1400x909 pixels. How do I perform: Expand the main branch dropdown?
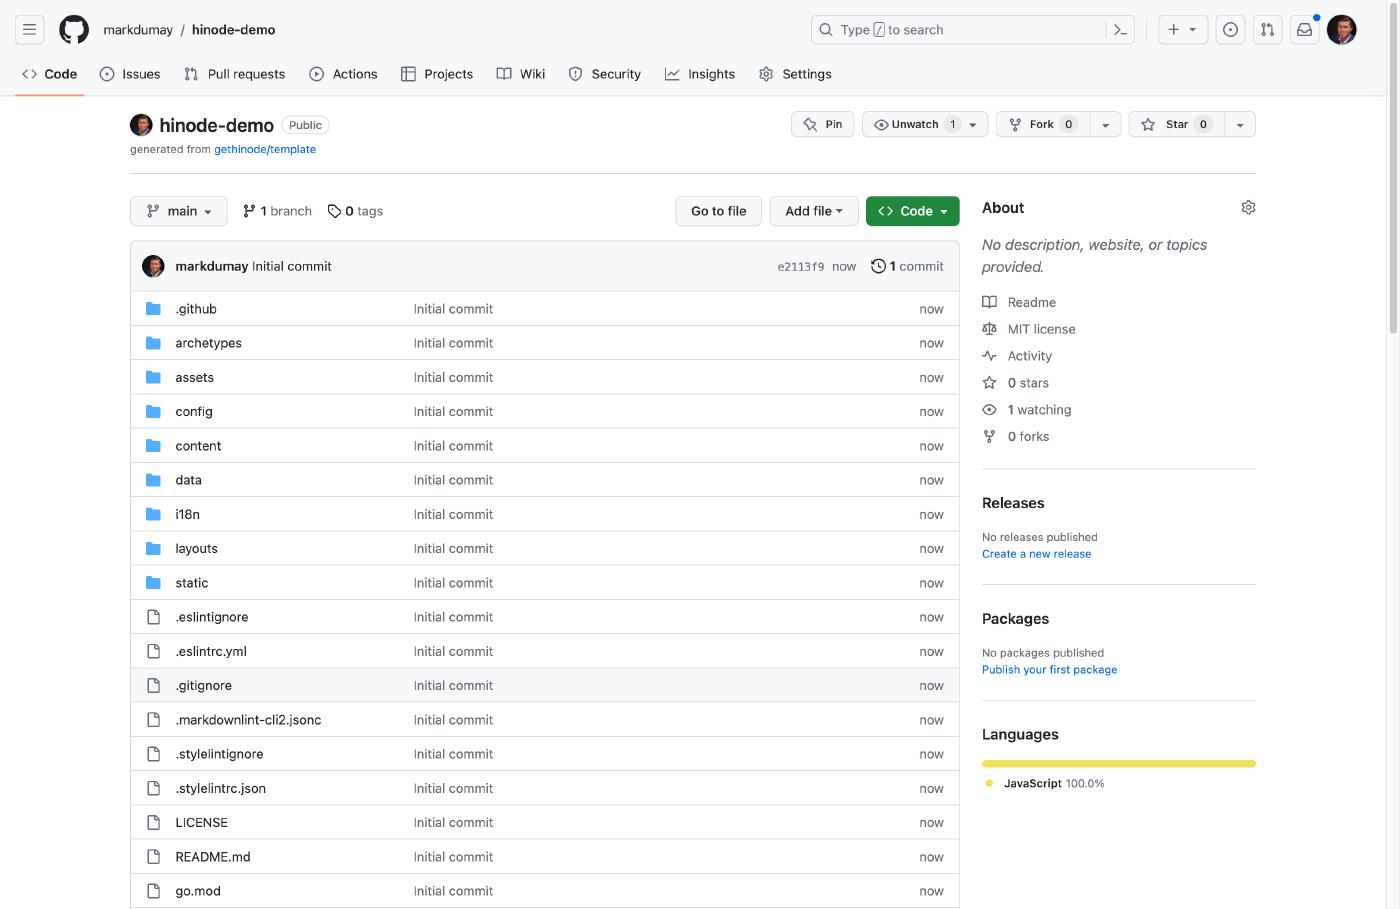click(179, 211)
